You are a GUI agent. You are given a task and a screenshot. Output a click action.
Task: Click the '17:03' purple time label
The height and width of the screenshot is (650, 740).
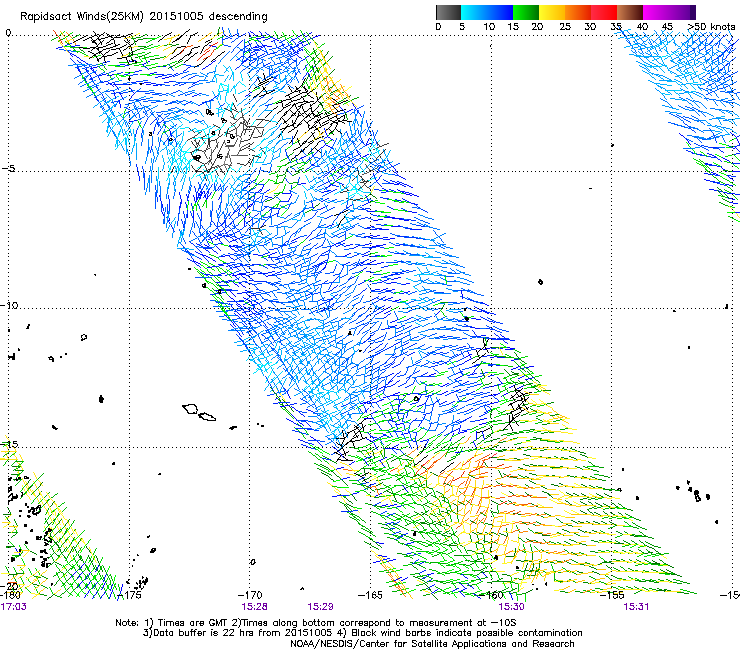[x=13, y=607]
